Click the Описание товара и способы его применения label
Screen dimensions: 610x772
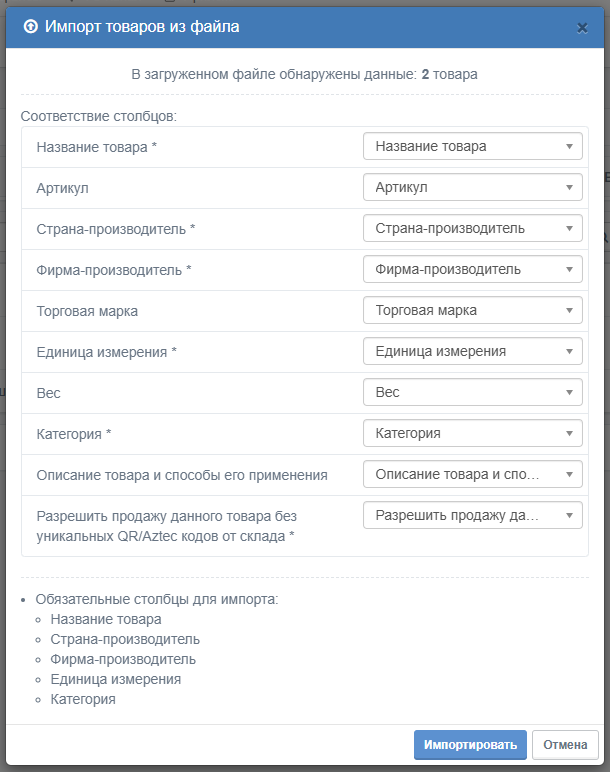[x=182, y=475]
